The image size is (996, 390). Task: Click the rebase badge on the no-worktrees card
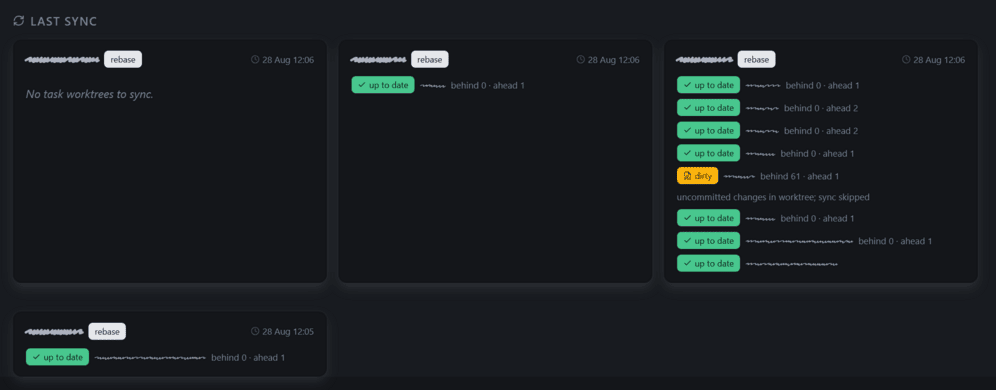(x=123, y=59)
